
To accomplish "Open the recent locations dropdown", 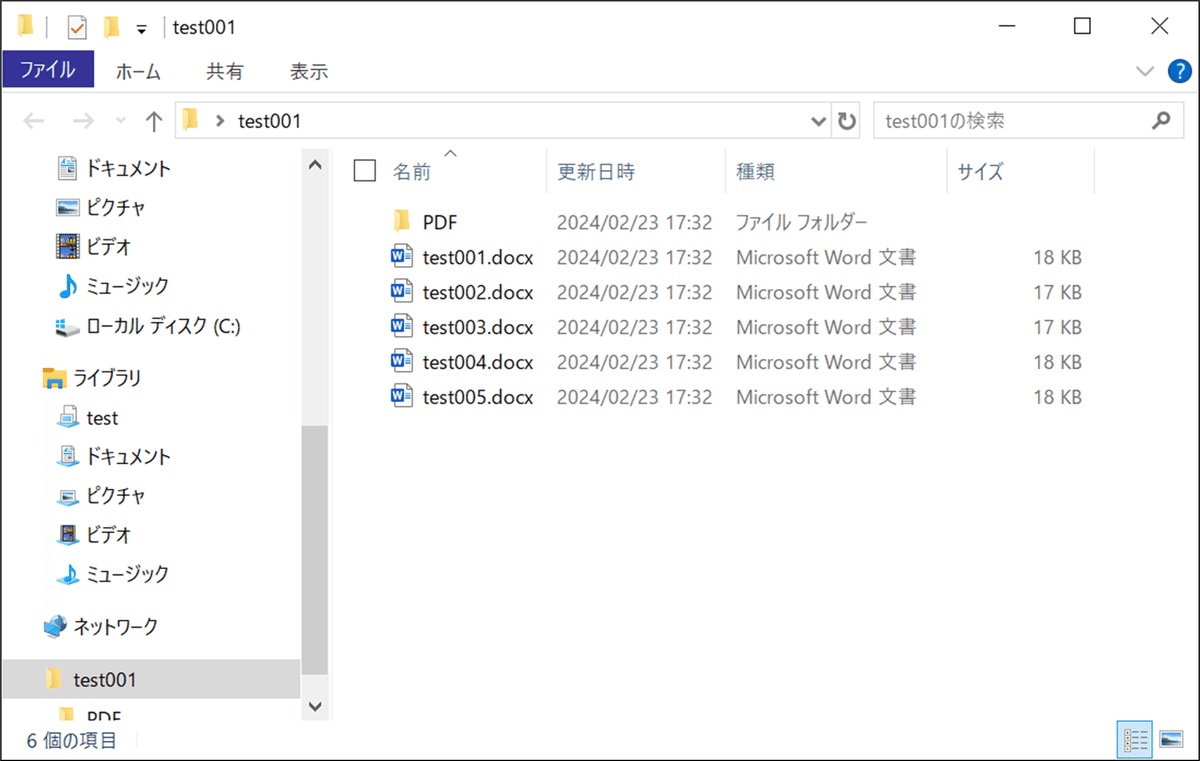I will point(121,121).
